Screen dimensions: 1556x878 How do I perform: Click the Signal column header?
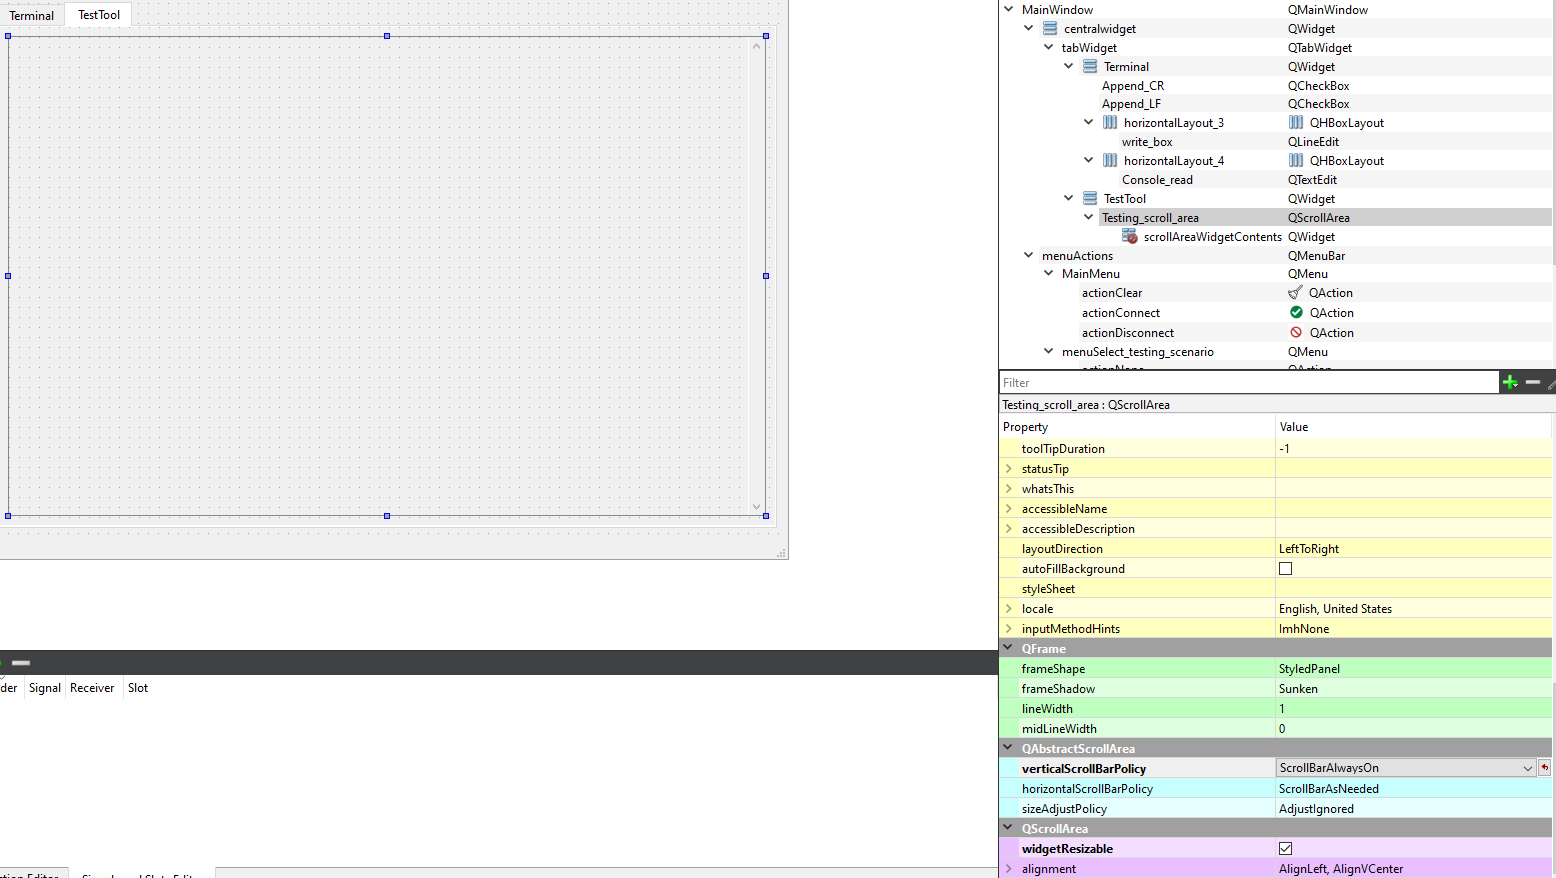tap(45, 688)
